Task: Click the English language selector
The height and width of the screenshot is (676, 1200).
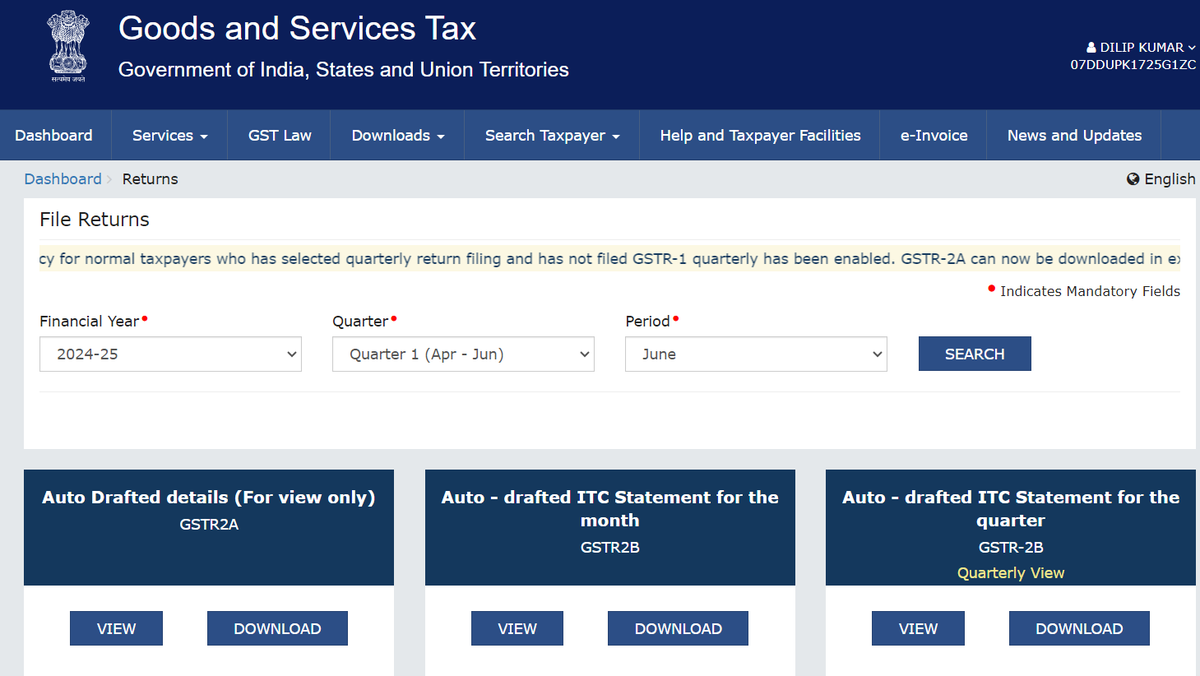Action: (x=1161, y=179)
